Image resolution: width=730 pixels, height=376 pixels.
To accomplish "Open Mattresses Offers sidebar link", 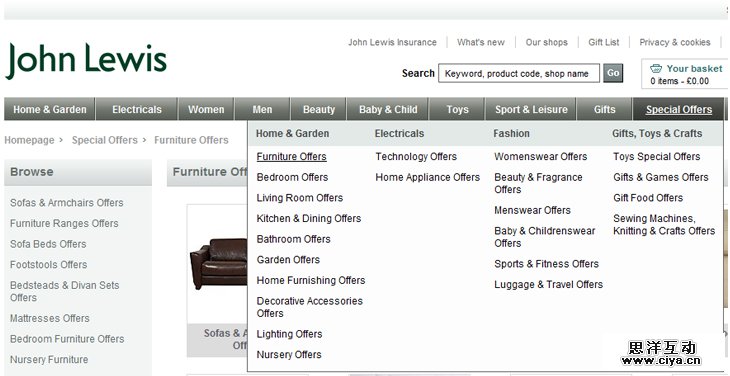I will [49, 318].
